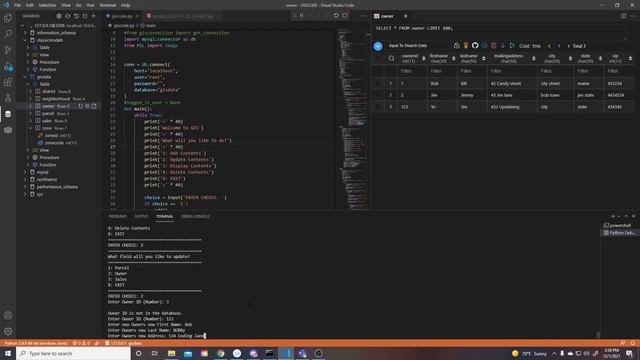Open the Selection menu

[x=47, y=5]
